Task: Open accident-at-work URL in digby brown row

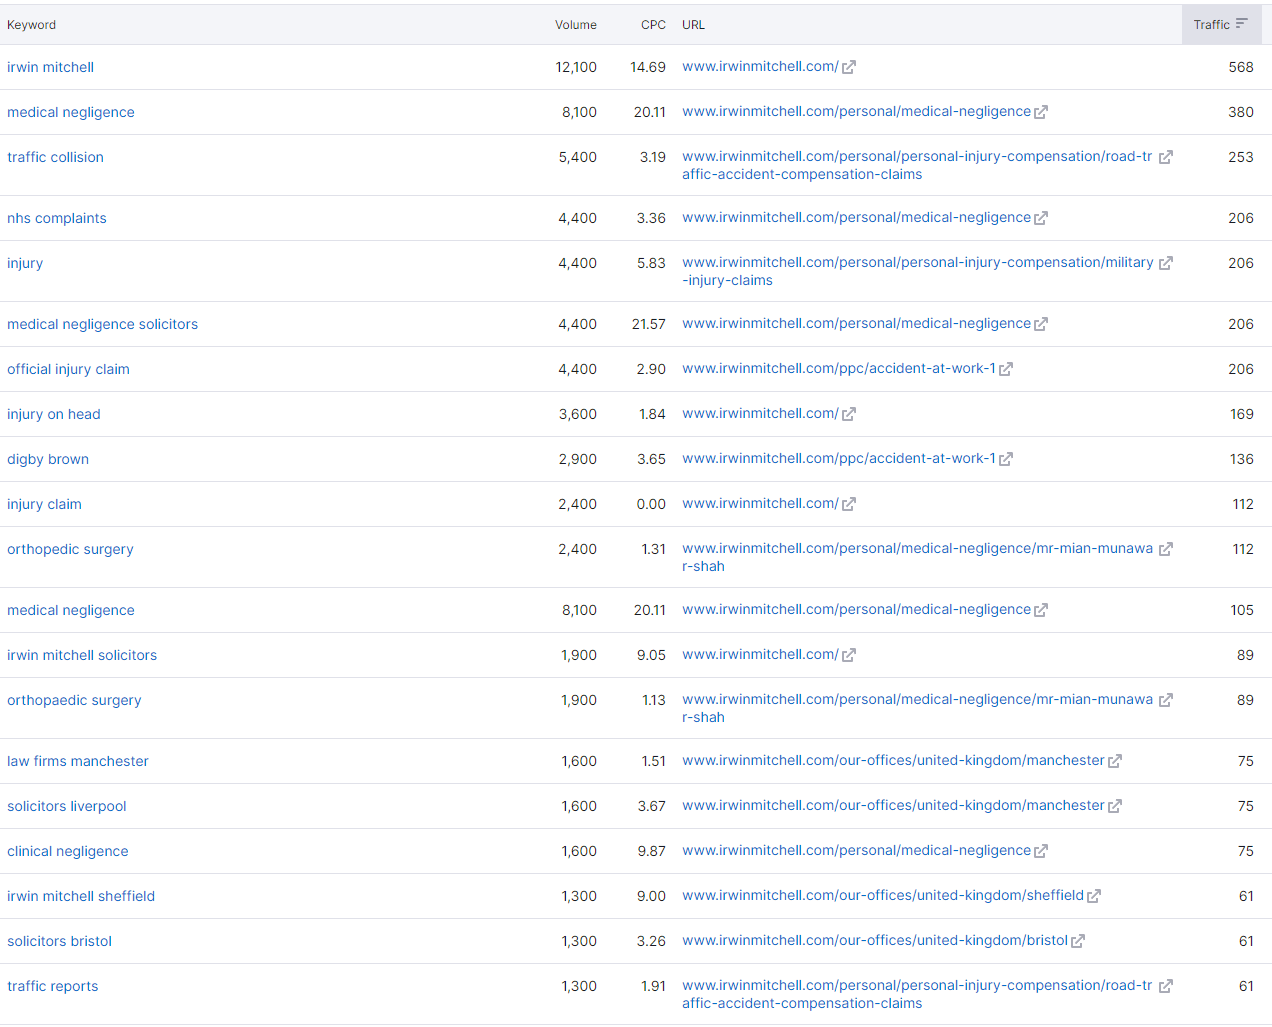Action: click(x=839, y=458)
